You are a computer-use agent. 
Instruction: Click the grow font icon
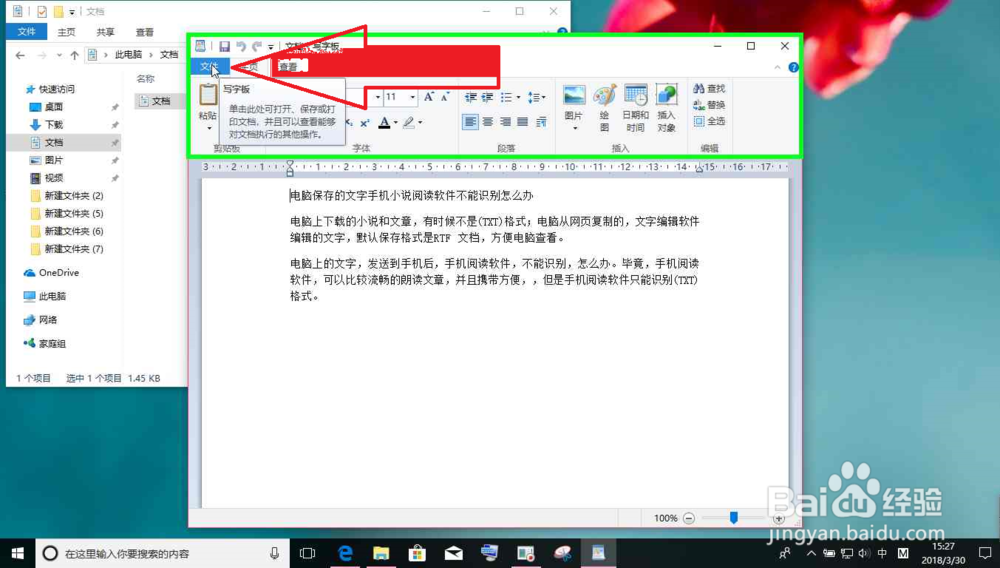[x=429, y=97]
